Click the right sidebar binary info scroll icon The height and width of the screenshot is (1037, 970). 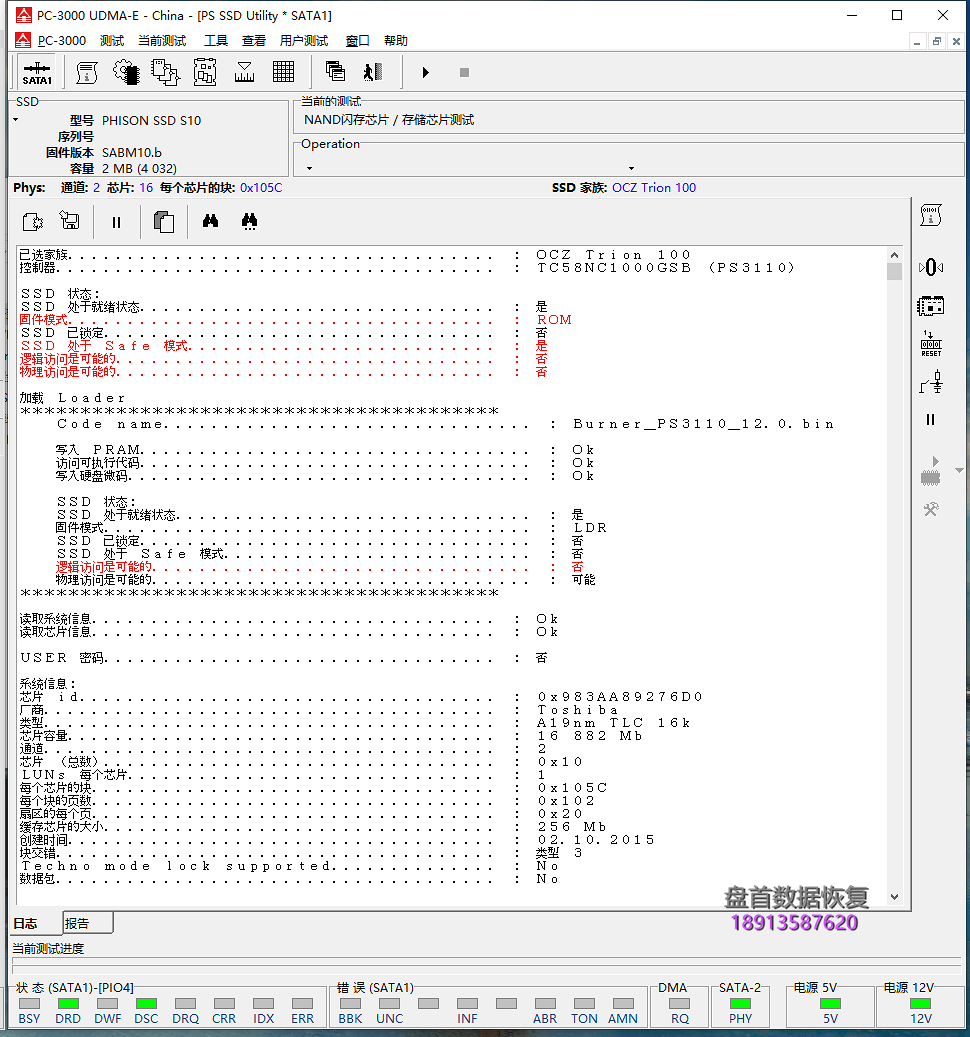[930, 215]
